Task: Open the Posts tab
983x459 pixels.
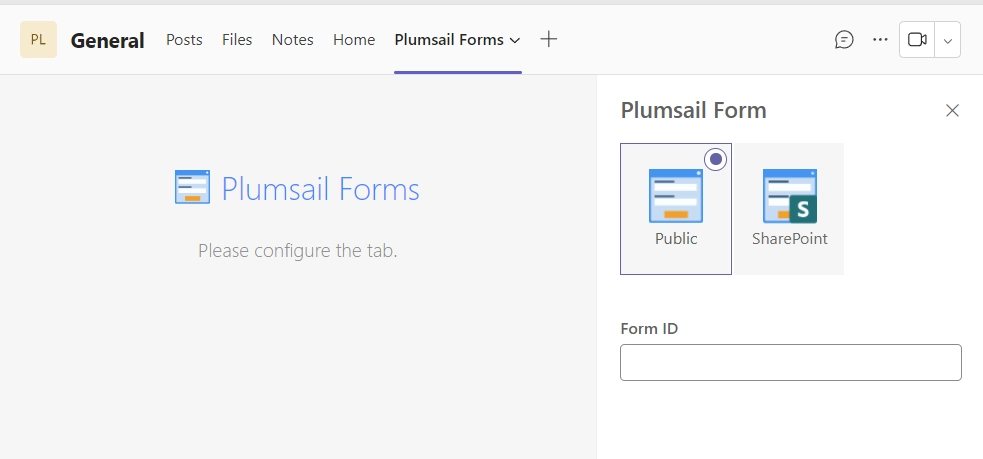Action: tap(184, 40)
